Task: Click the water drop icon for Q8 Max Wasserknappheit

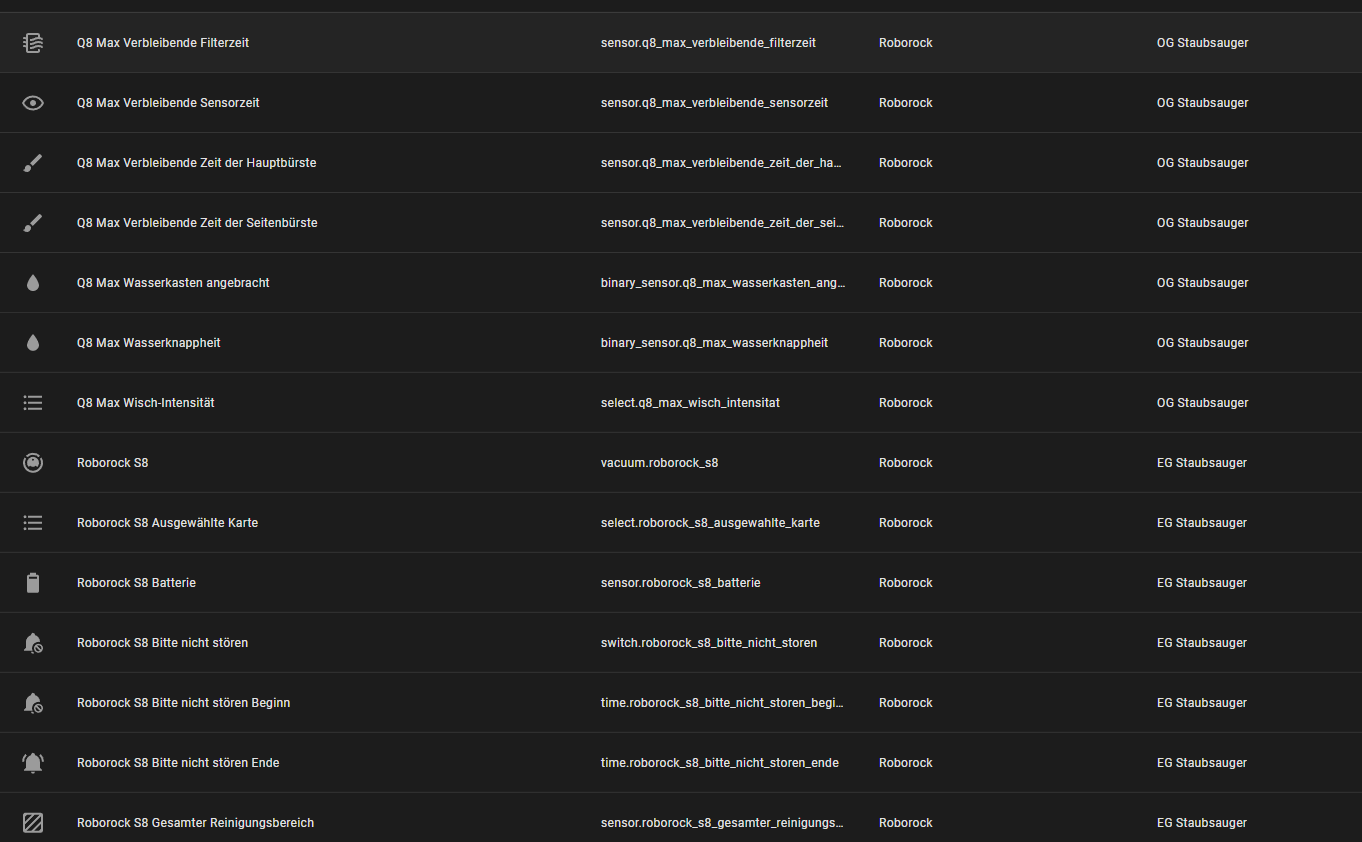Action: [x=33, y=343]
